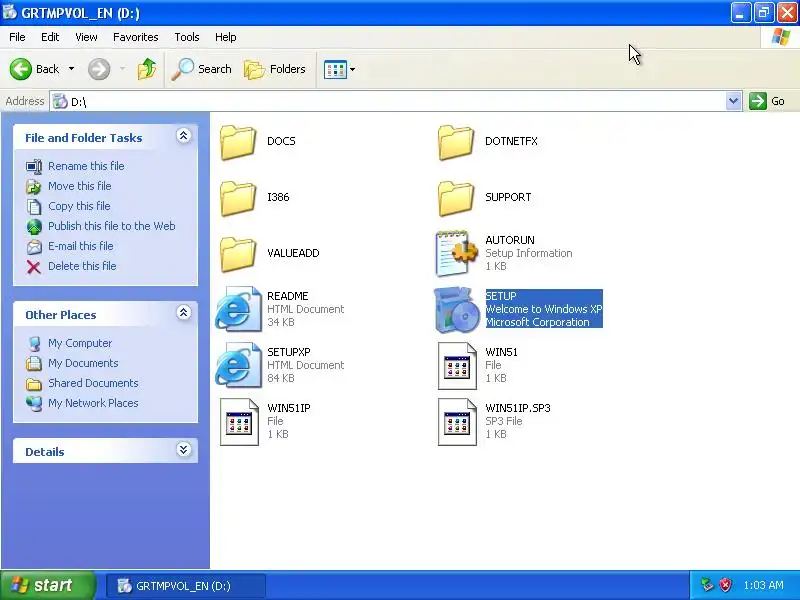Click the SETUPXP file name text
The height and width of the screenshot is (600, 800).
click(x=289, y=352)
